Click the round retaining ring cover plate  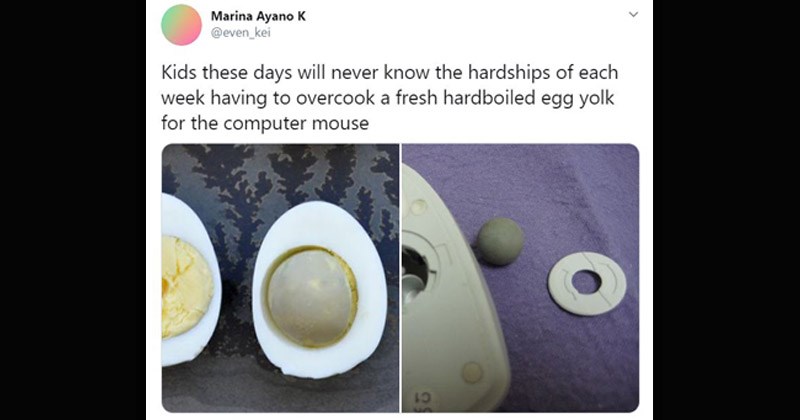click(587, 283)
